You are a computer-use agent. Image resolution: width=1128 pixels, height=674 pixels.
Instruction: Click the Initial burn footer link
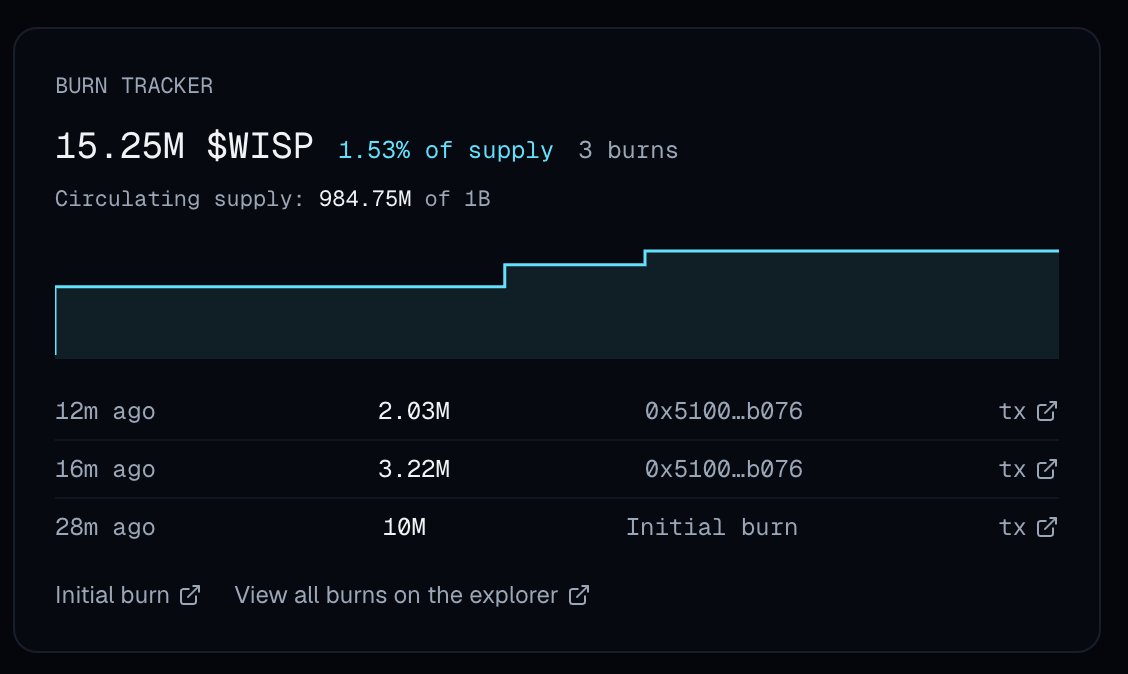pyautogui.click(x=127, y=596)
